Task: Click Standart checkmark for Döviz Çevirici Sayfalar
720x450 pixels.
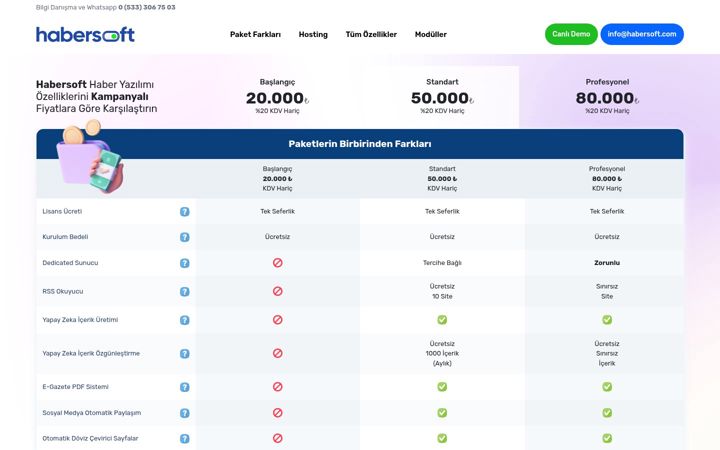Action: click(x=442, y=439)
